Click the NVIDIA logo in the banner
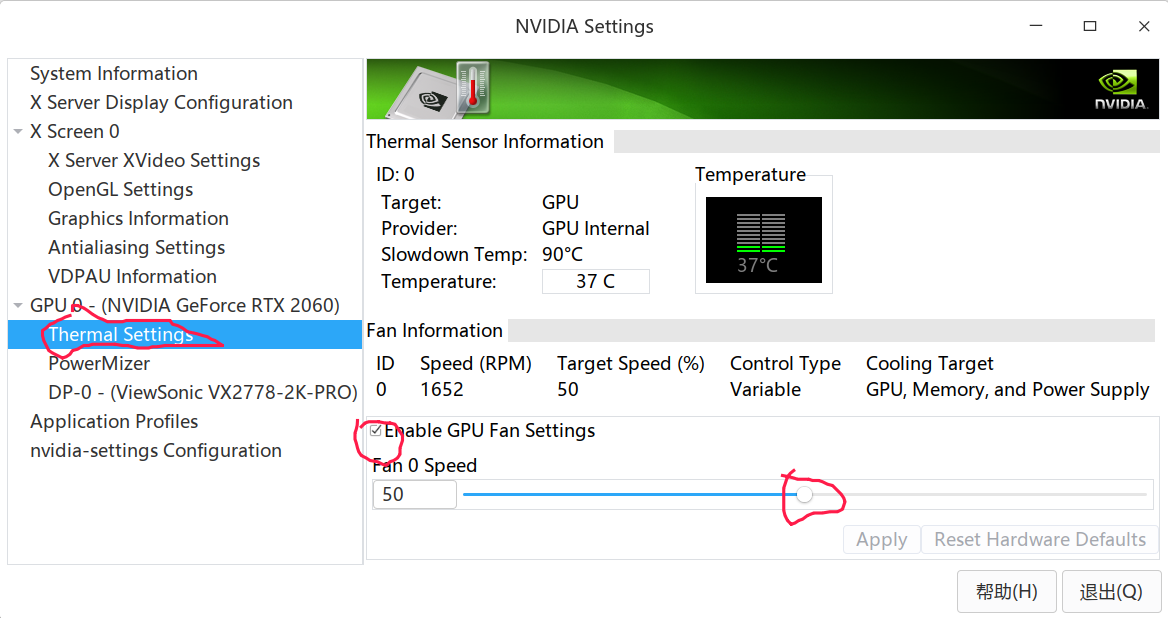Image resolution: width=1168 pixels, height=618 pixels. (1118, 89)
